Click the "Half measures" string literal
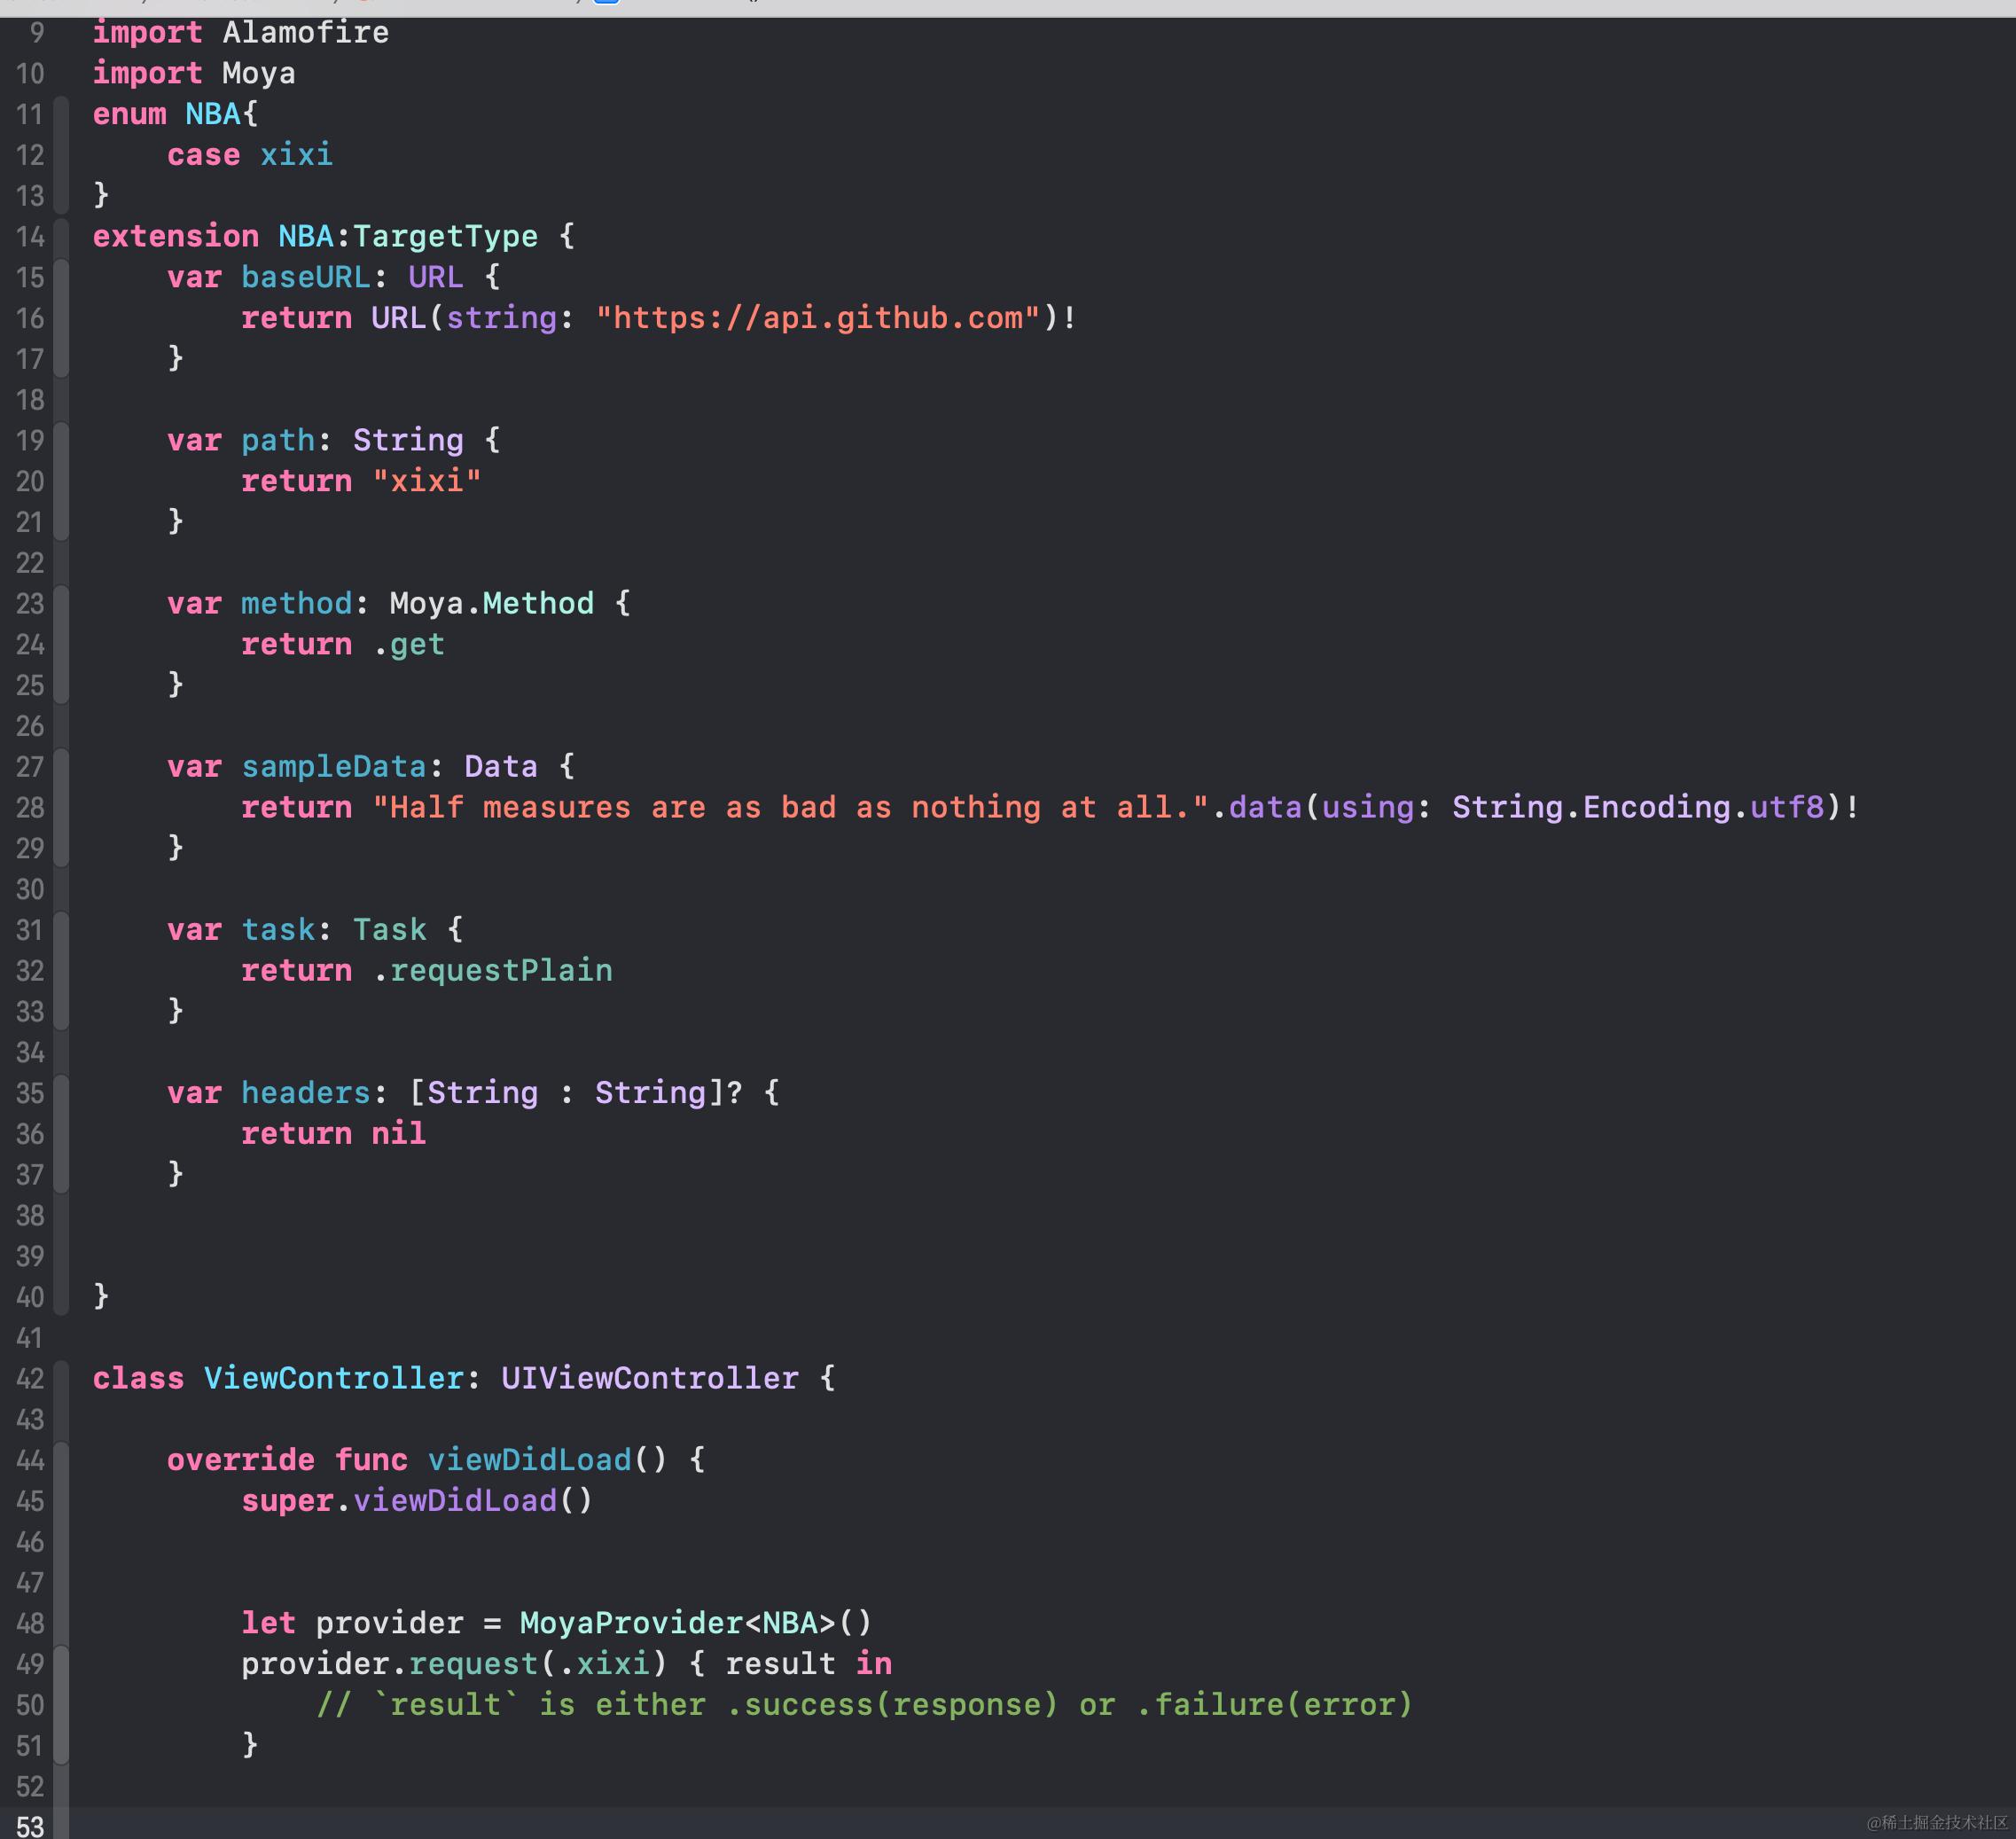This screenshot has height=1839, width=2016. tap(790, 807)
